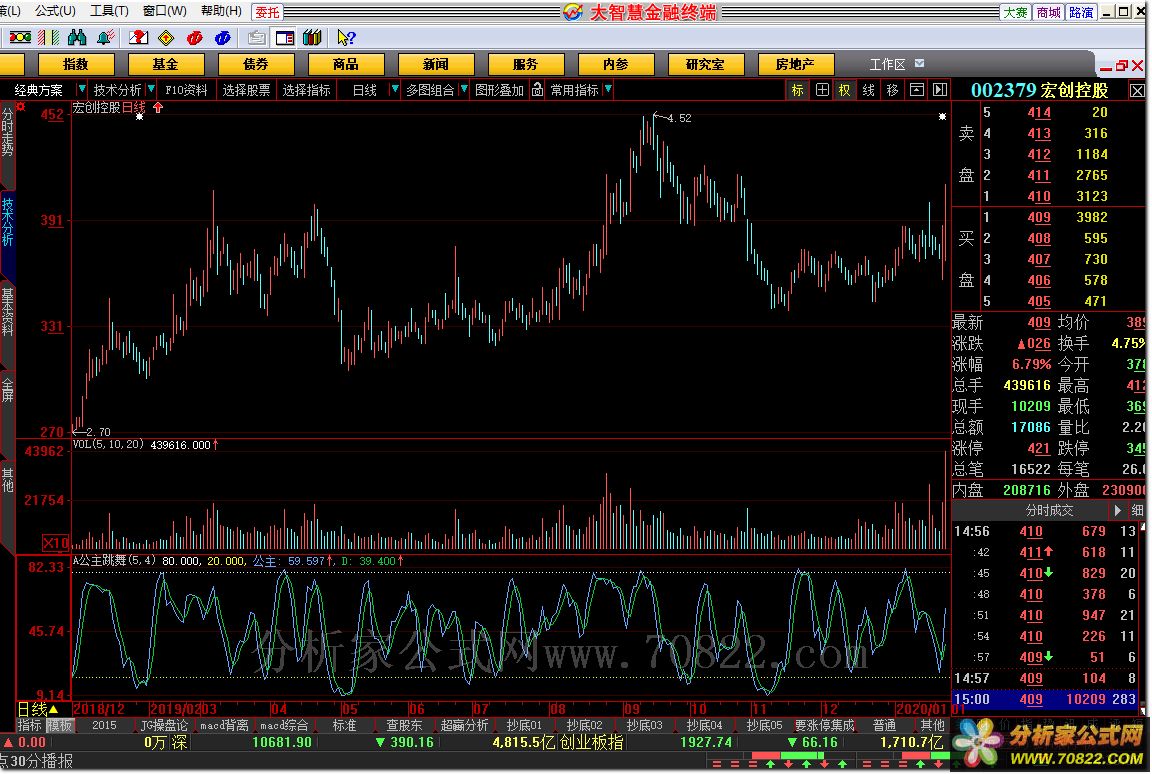Select the 超赢分析 indicator tab
This screenshot has height=774, width=1152.
pos(464,726)
